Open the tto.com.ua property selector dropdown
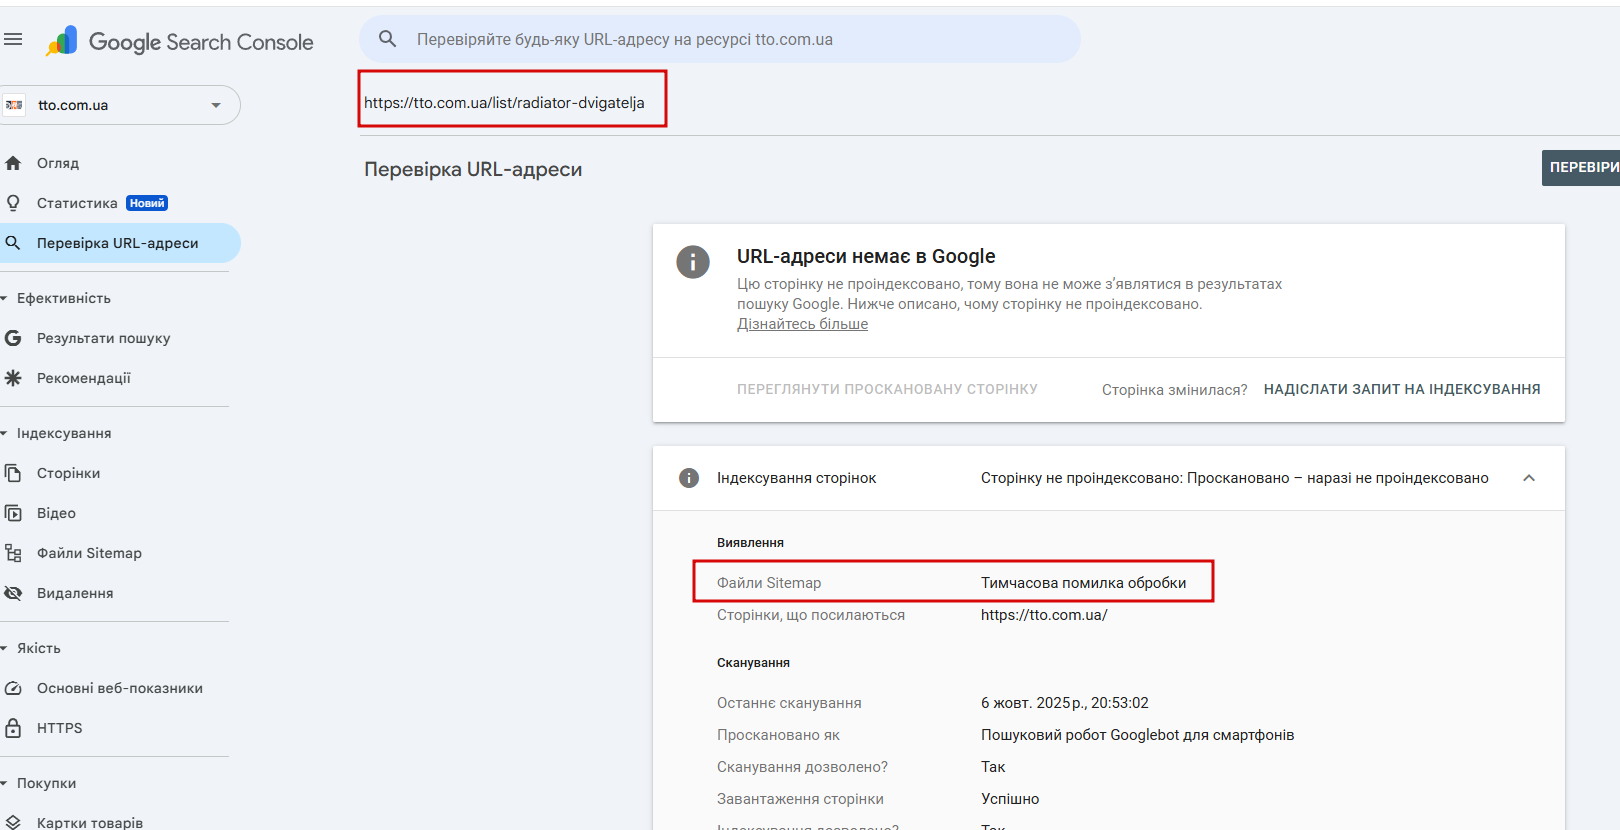This screenshot has height=830, width=1620. tap(120, 105)
